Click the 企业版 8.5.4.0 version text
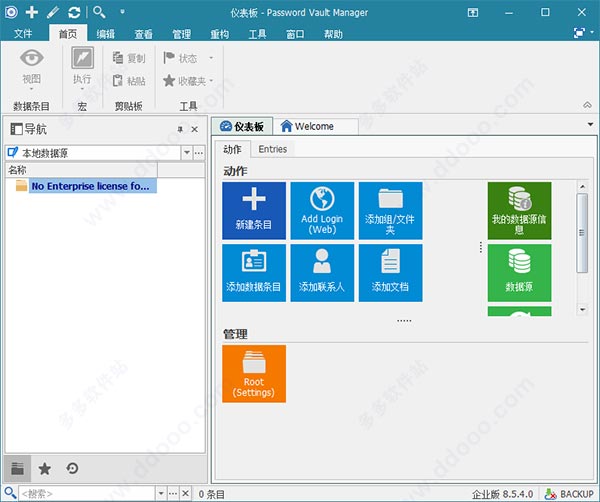Image resolution: width=600 pixels, height=502 pixels. (502, 494)
